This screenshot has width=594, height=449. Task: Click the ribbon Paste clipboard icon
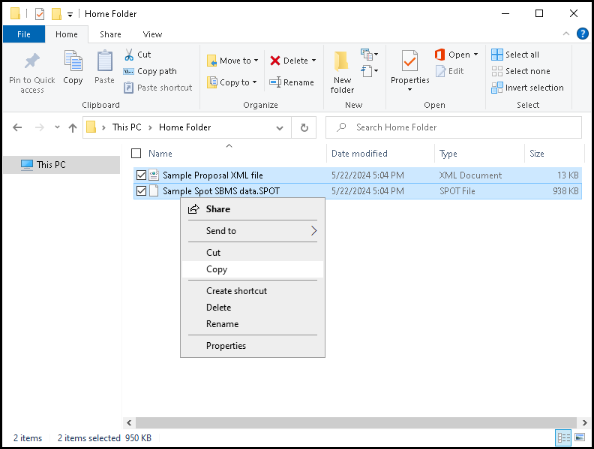104,61
